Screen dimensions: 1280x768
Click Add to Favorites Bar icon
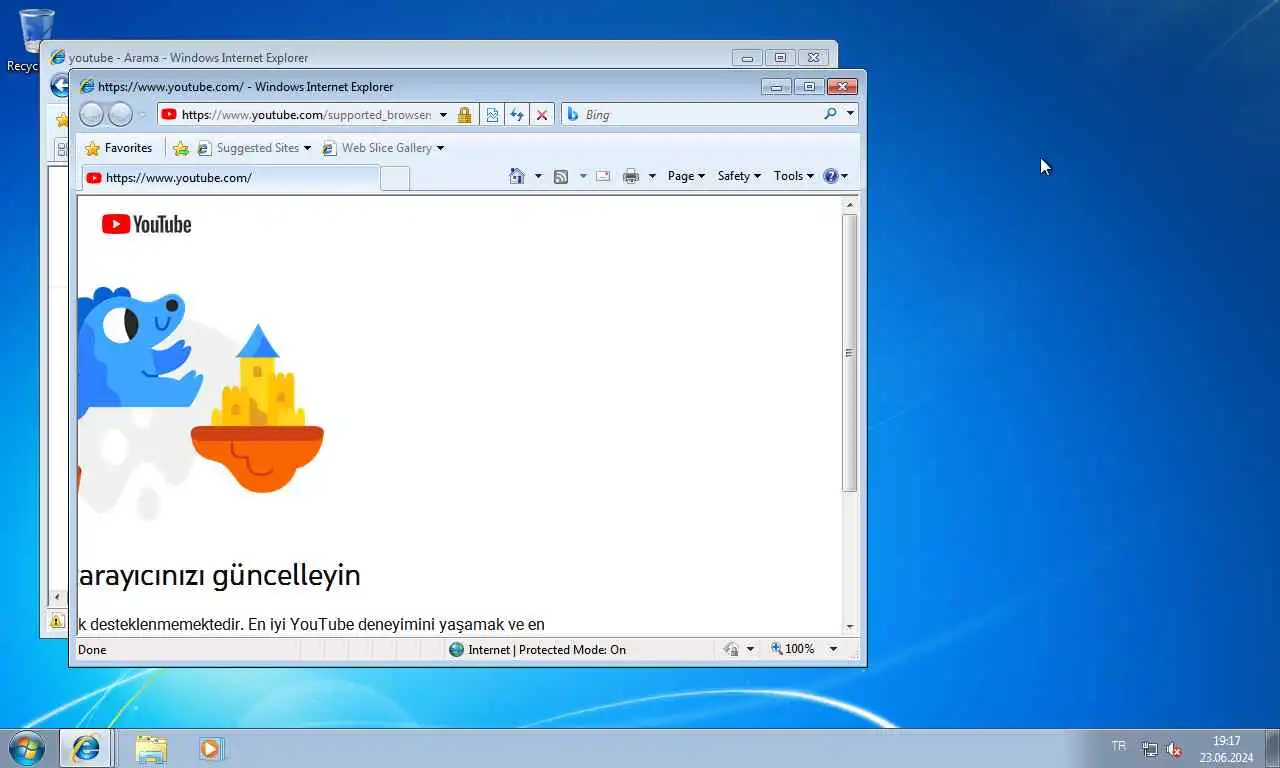coord(181,148)
